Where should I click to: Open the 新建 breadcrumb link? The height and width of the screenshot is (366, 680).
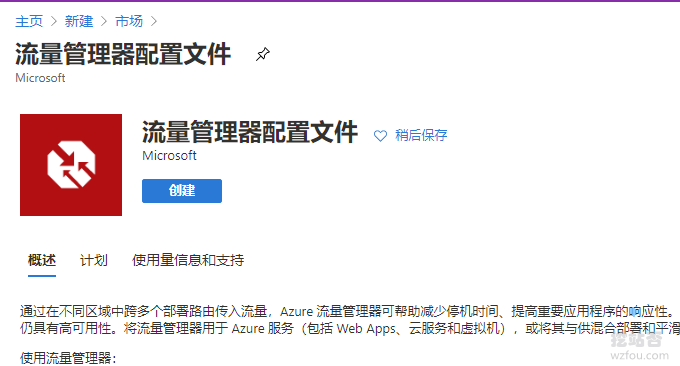(79, 21)
